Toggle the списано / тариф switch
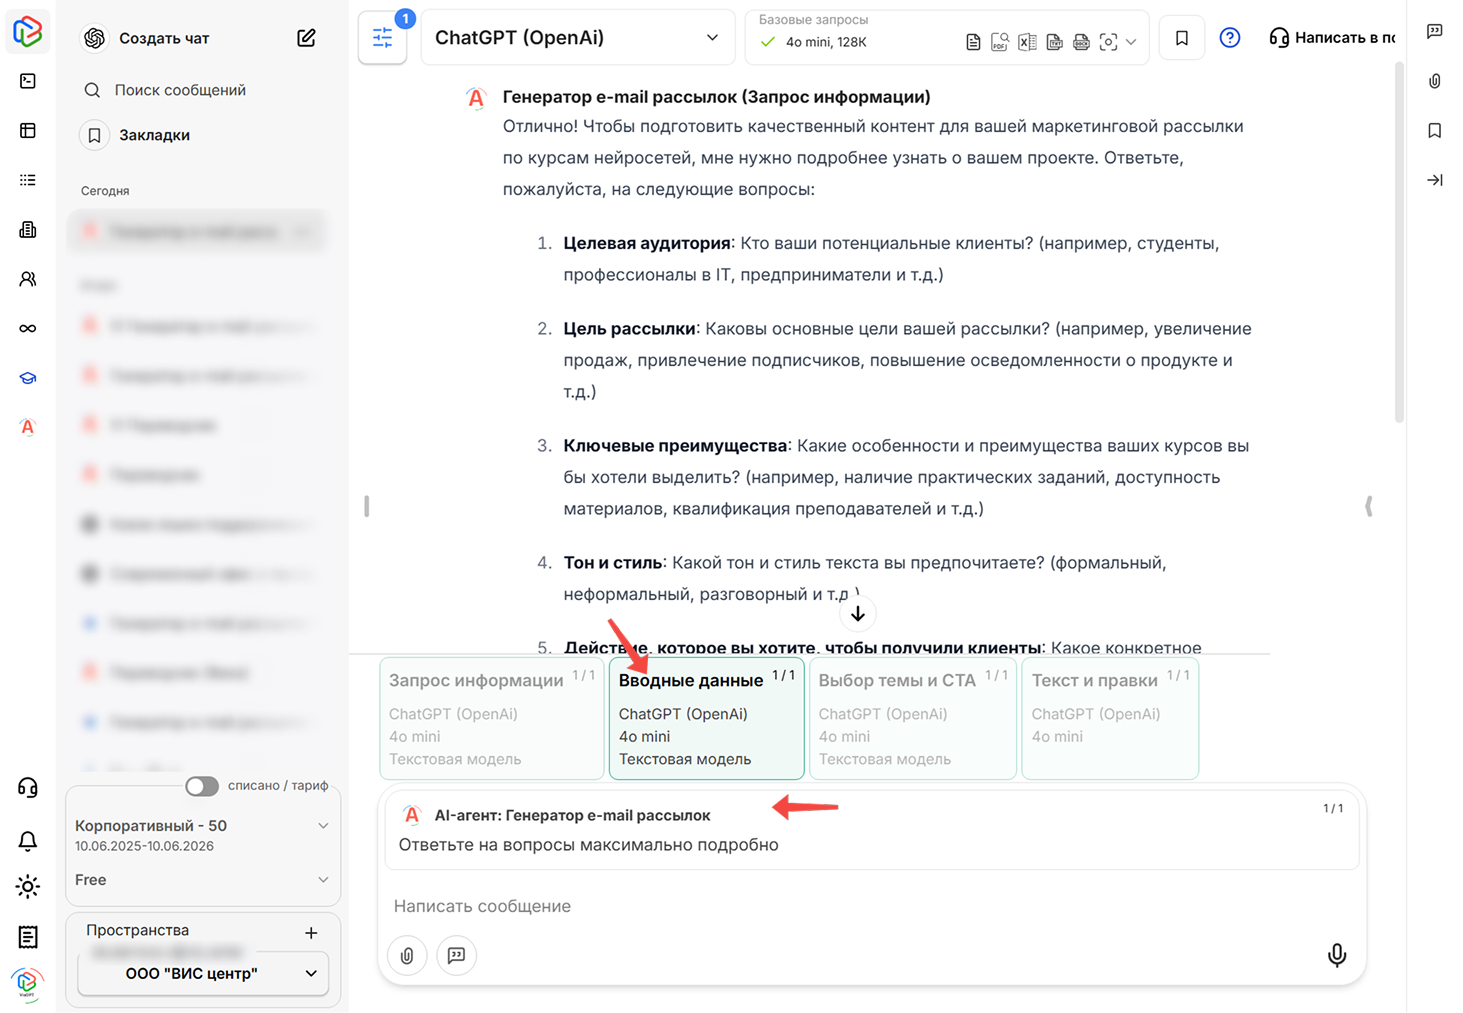The image size is (1463, 1013). (x=202, y=786)
